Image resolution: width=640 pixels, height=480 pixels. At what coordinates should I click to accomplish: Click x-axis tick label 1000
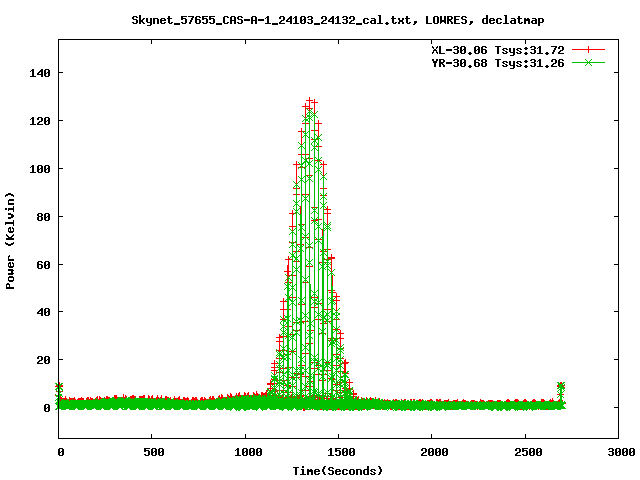248,452
